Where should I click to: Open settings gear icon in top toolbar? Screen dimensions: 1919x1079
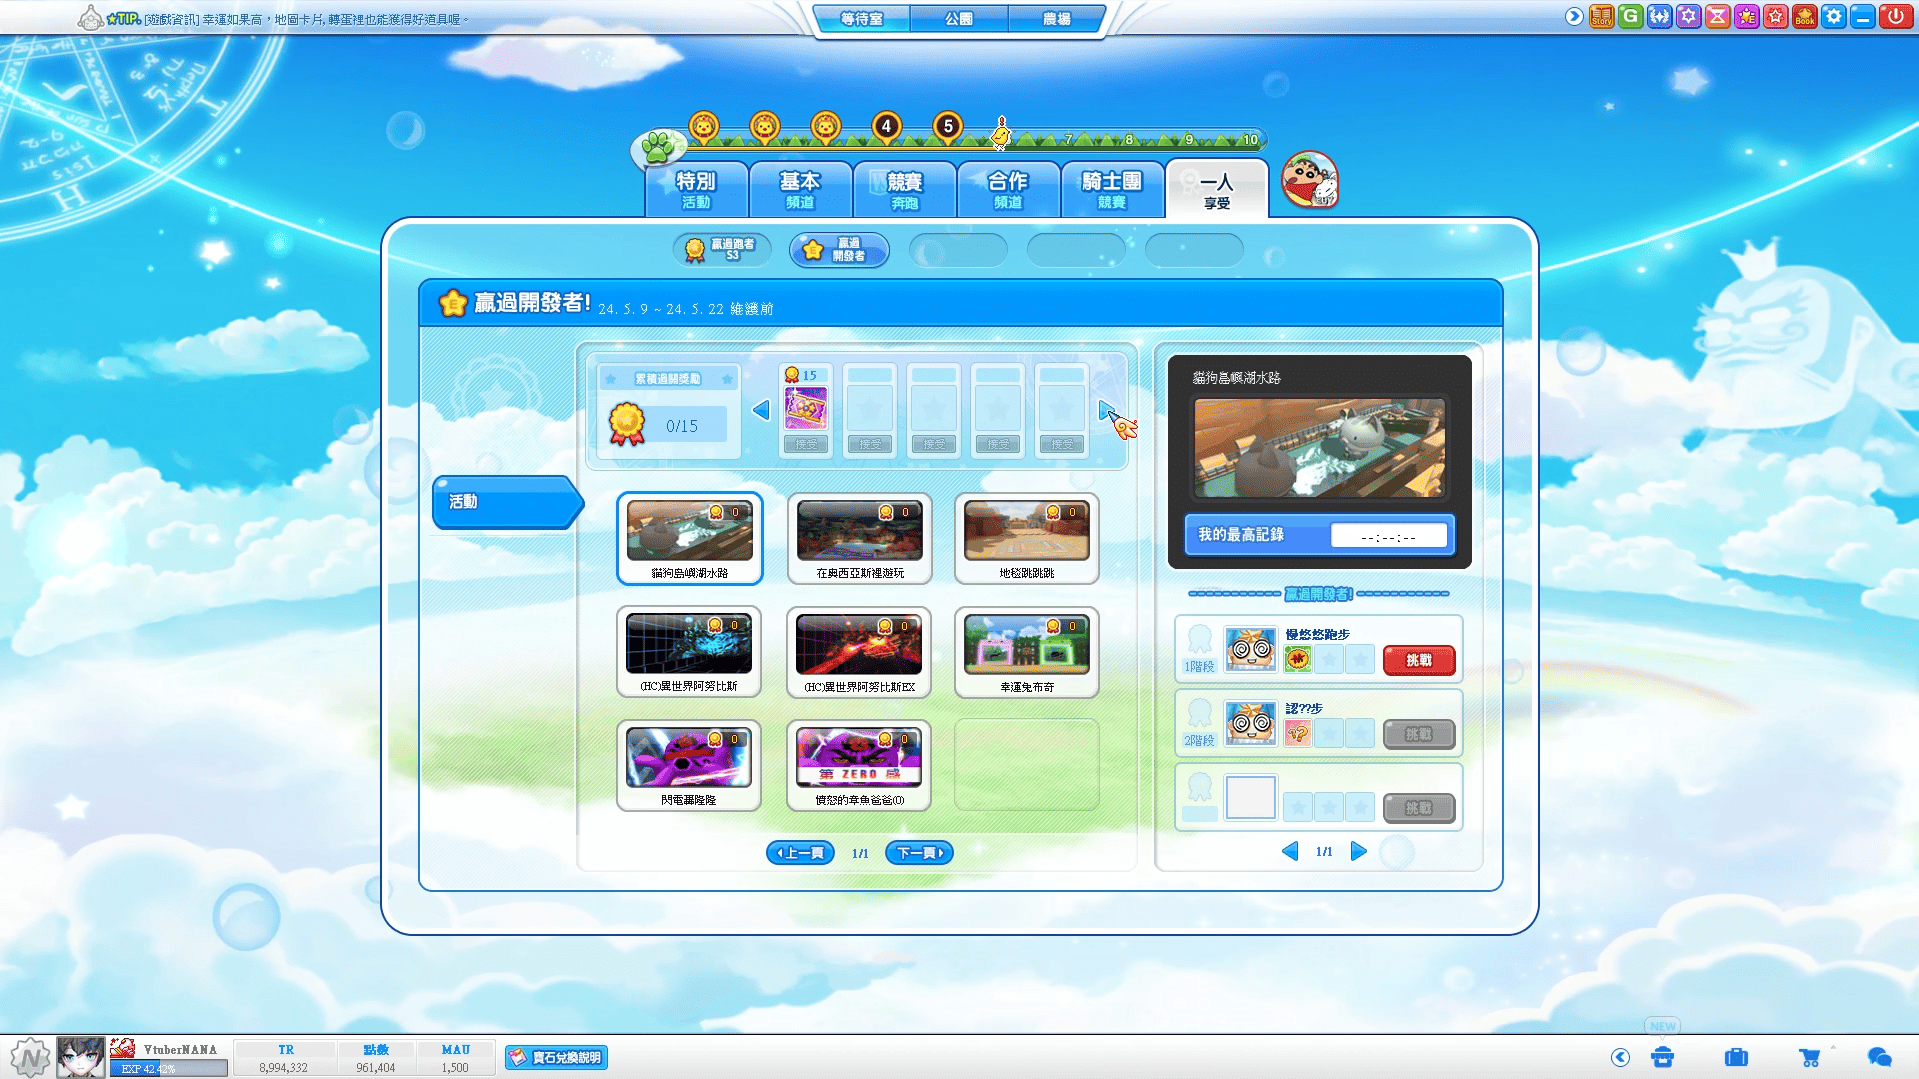click(x=1833, y=16)
